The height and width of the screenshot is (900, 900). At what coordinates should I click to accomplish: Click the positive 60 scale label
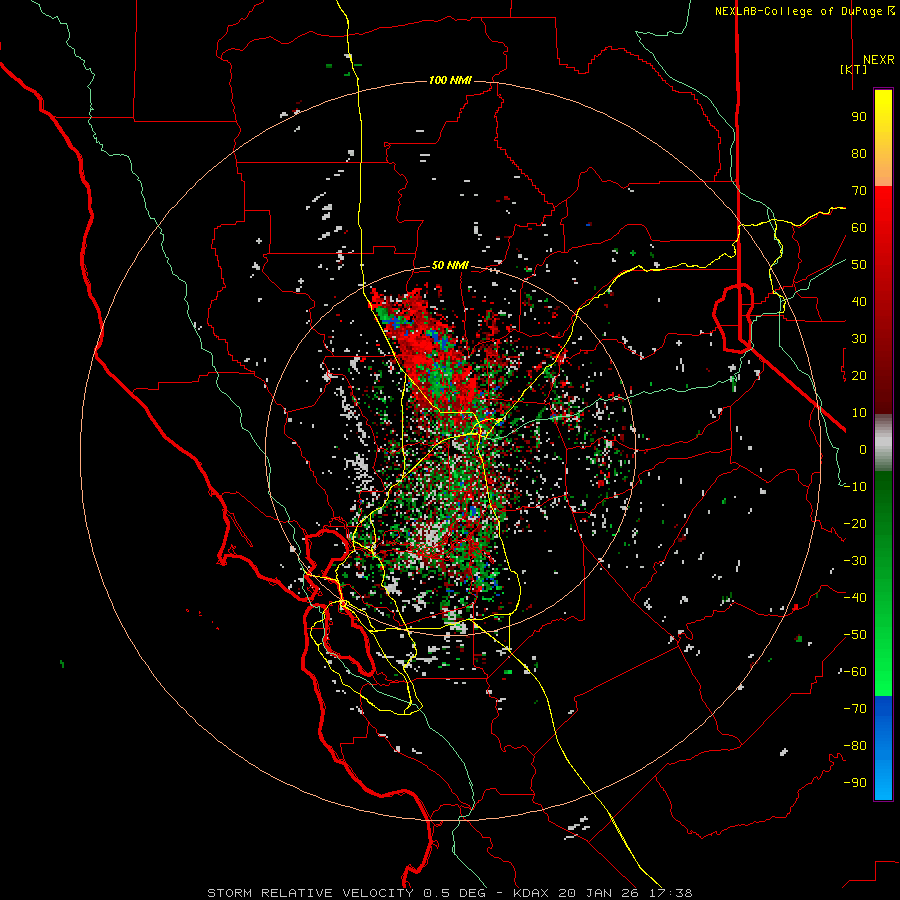pyautogui.click(x=859, y=228)
